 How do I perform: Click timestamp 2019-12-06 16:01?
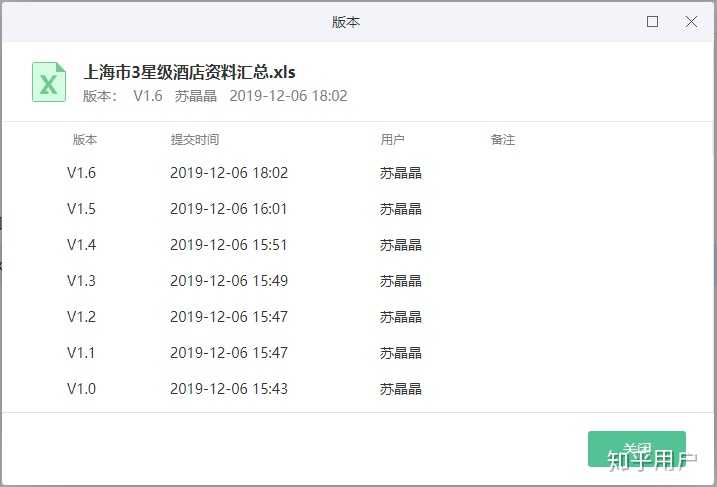(x=229, y=209)
